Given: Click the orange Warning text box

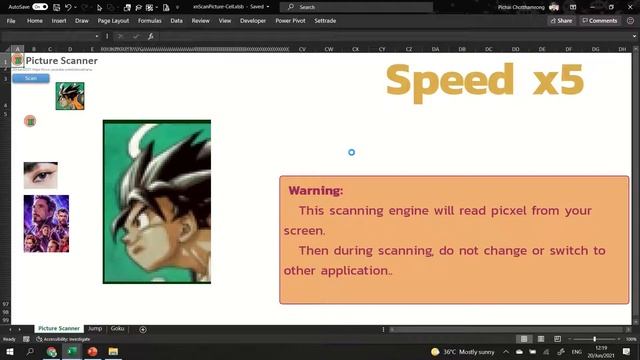Looking at the screenshot, I should pos(454,240).
